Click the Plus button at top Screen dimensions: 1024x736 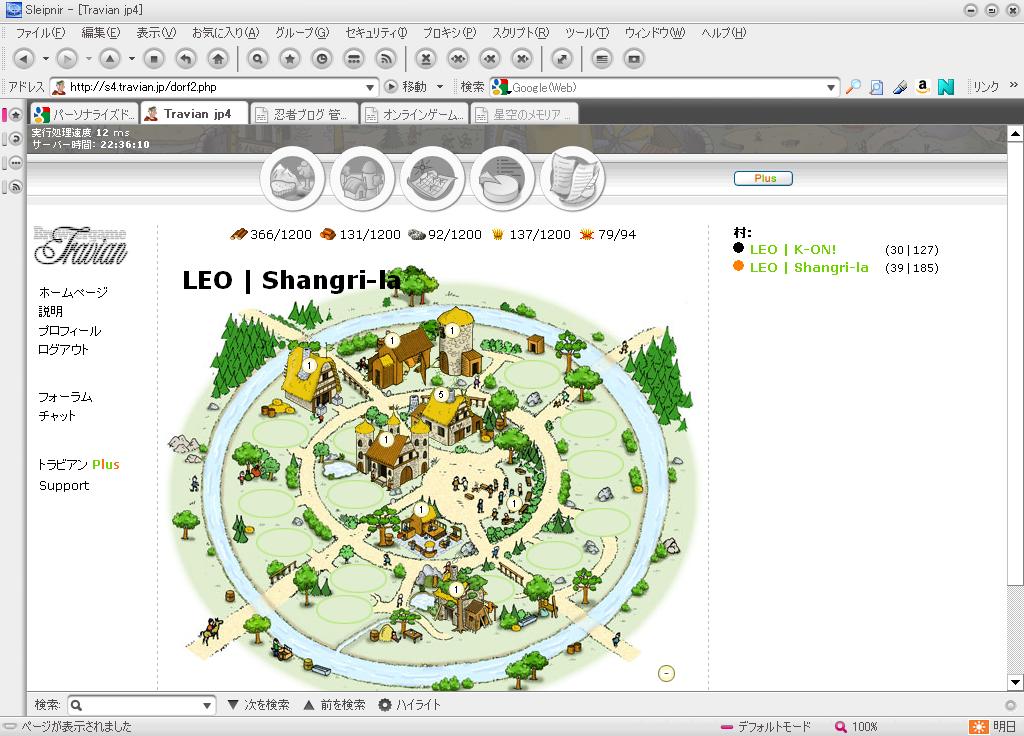click(763, 178)
